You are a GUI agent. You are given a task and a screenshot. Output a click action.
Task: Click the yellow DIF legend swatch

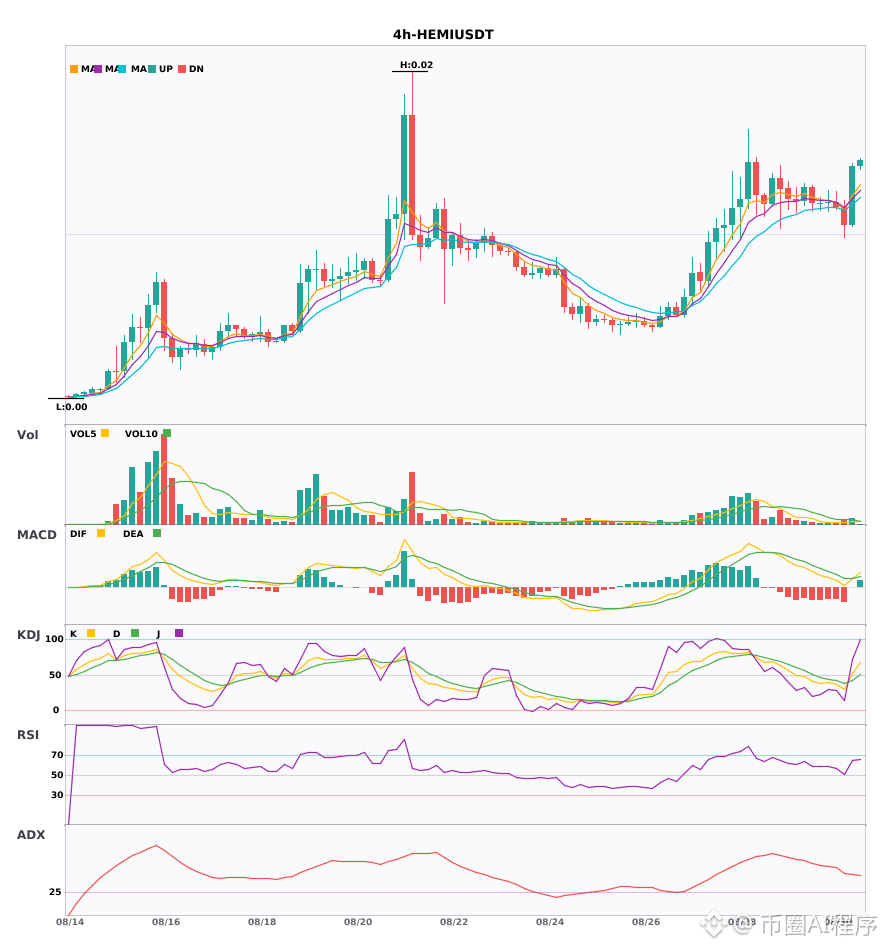101,533
